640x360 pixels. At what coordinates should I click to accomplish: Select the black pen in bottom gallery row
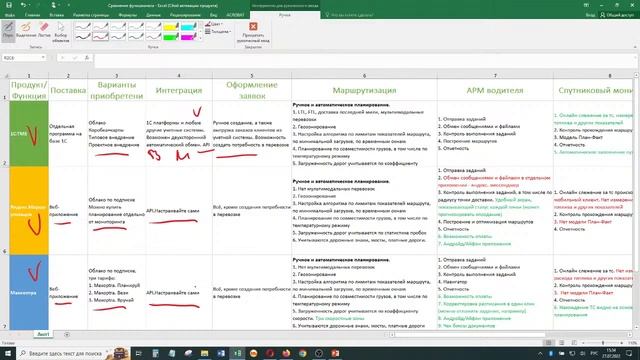click(83, 37)
